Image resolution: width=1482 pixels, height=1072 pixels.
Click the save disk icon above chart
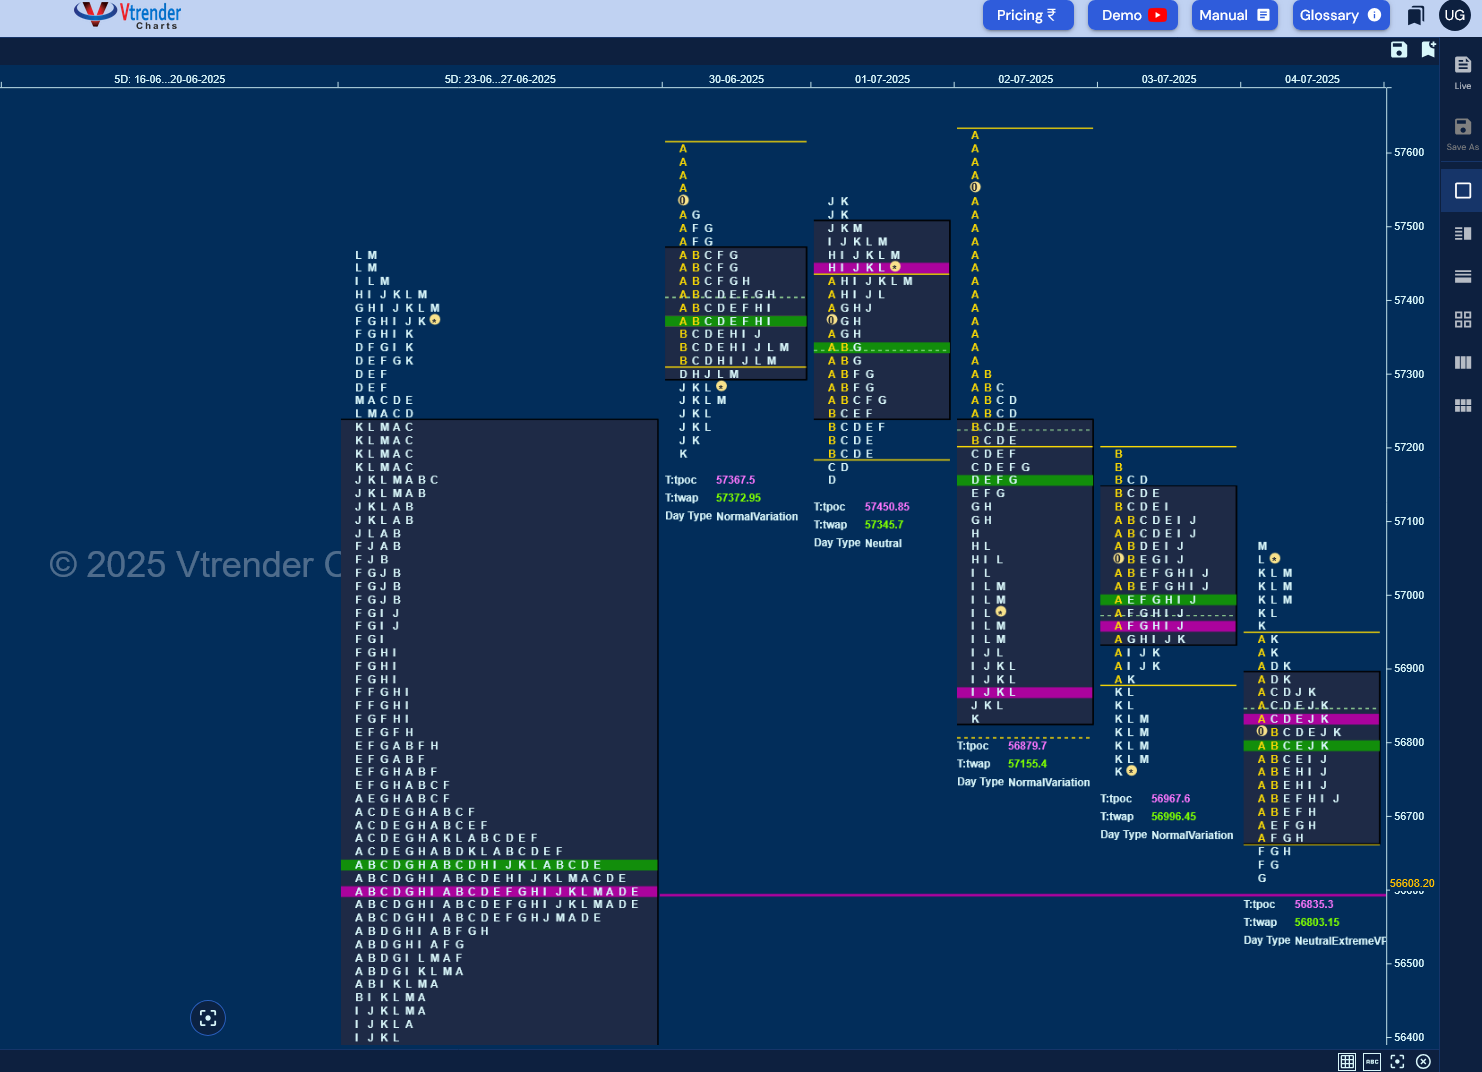[1399, 50]
